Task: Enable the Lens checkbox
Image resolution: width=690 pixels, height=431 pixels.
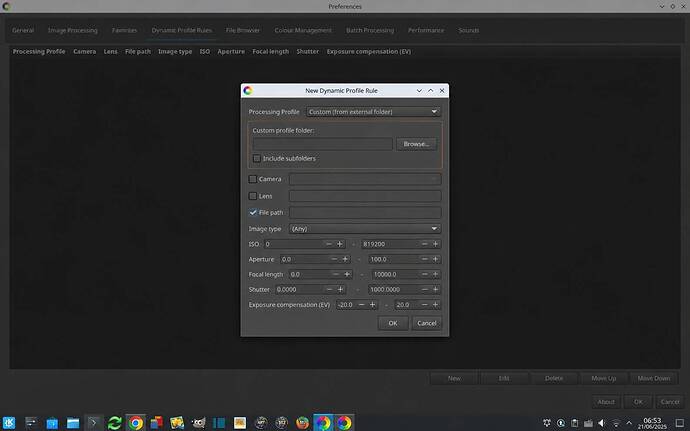Action: click(253, 196)
